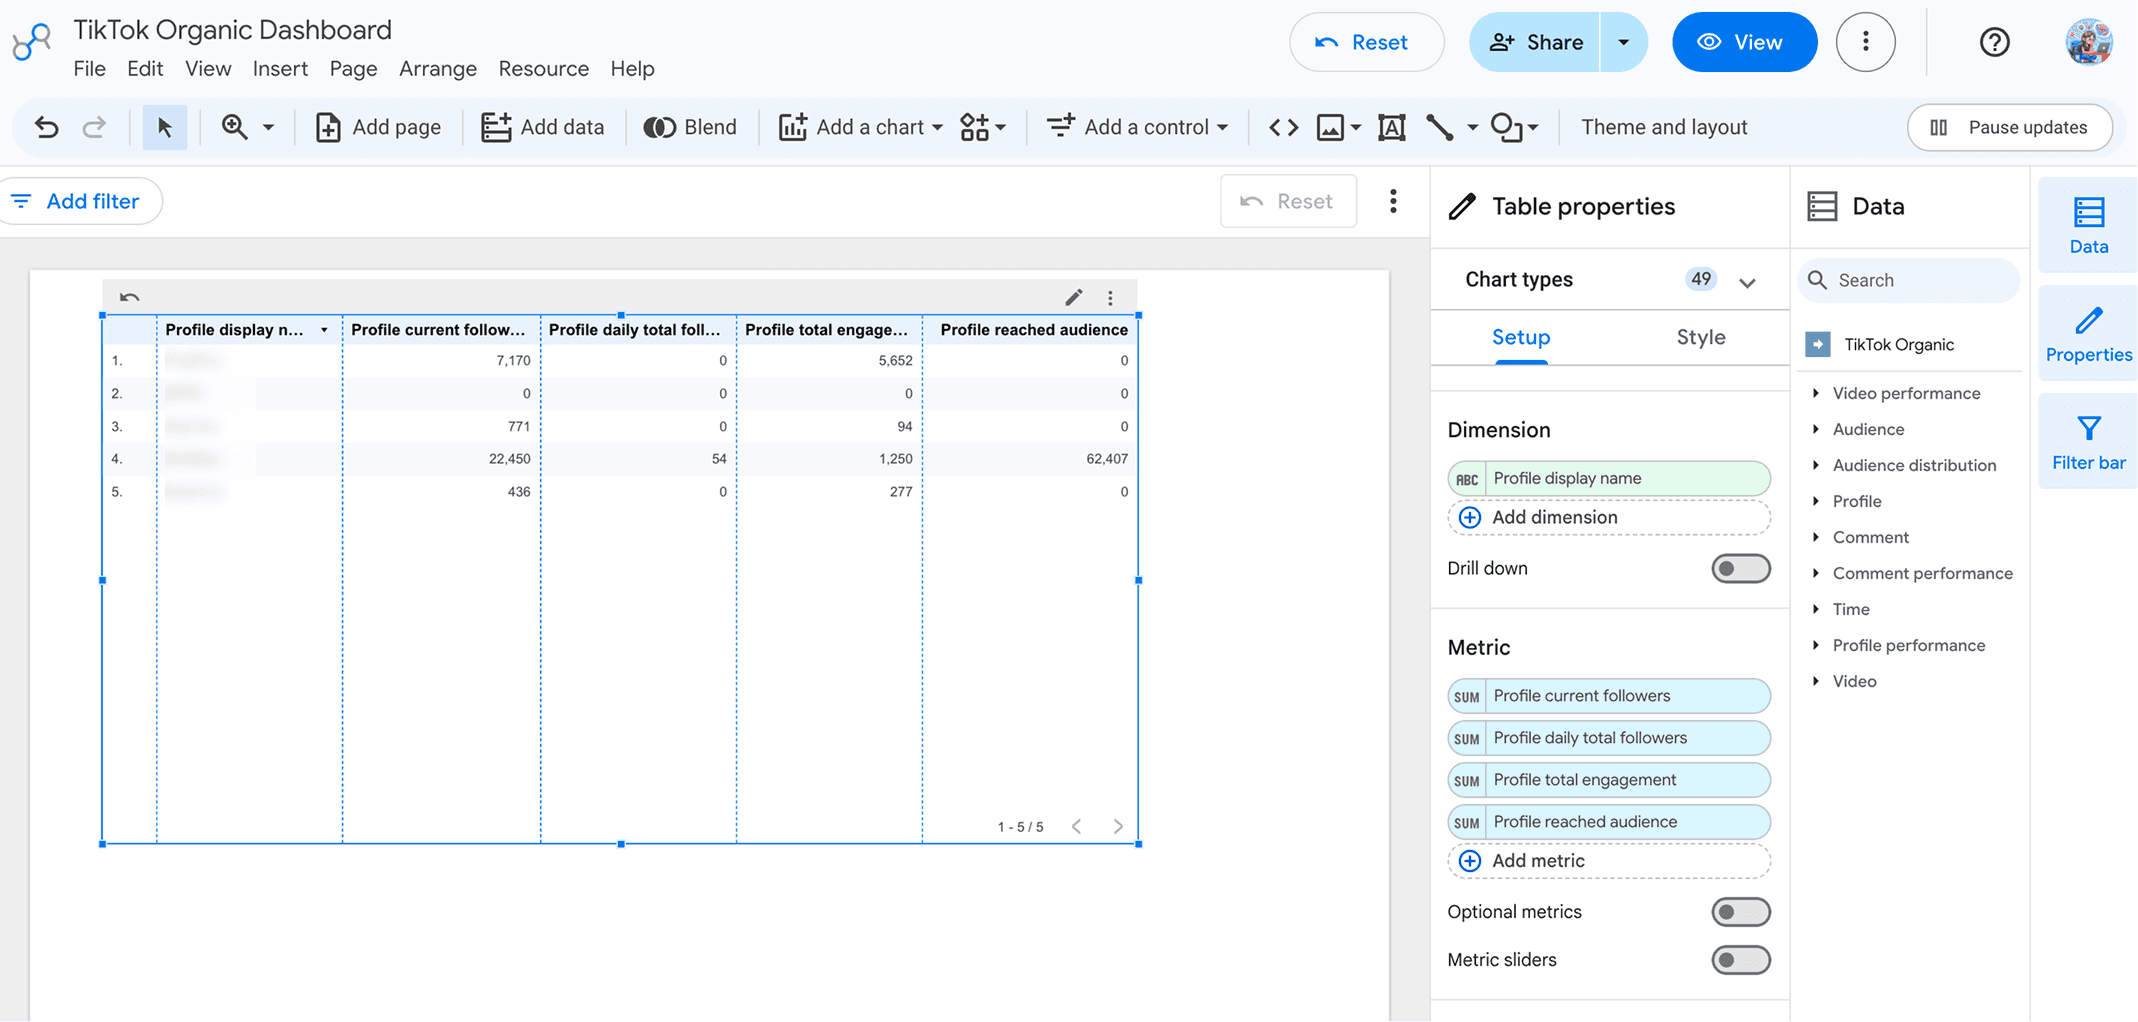This screenshot has width=2138, height=1022.
Task: Open the Page menu
Action: pyautogui.click(x=353, y=69)
